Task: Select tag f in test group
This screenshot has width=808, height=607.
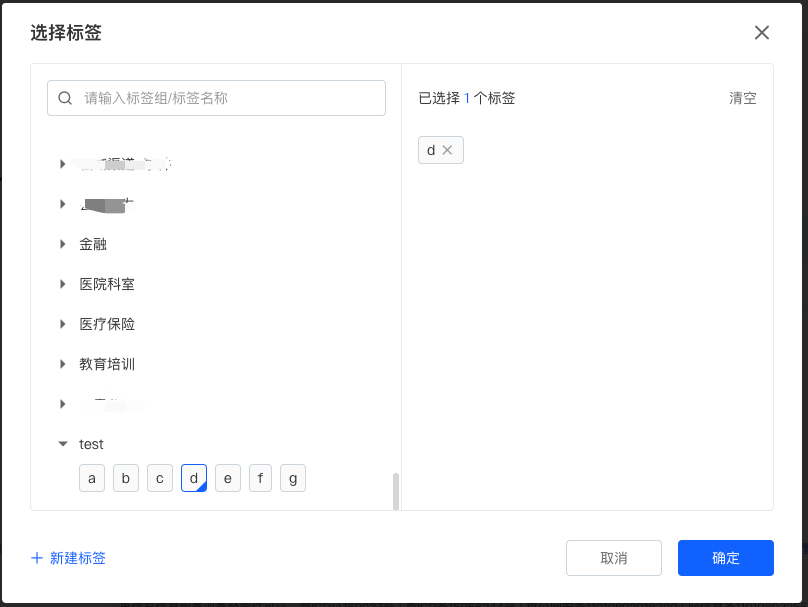Action: pos(260,478)
